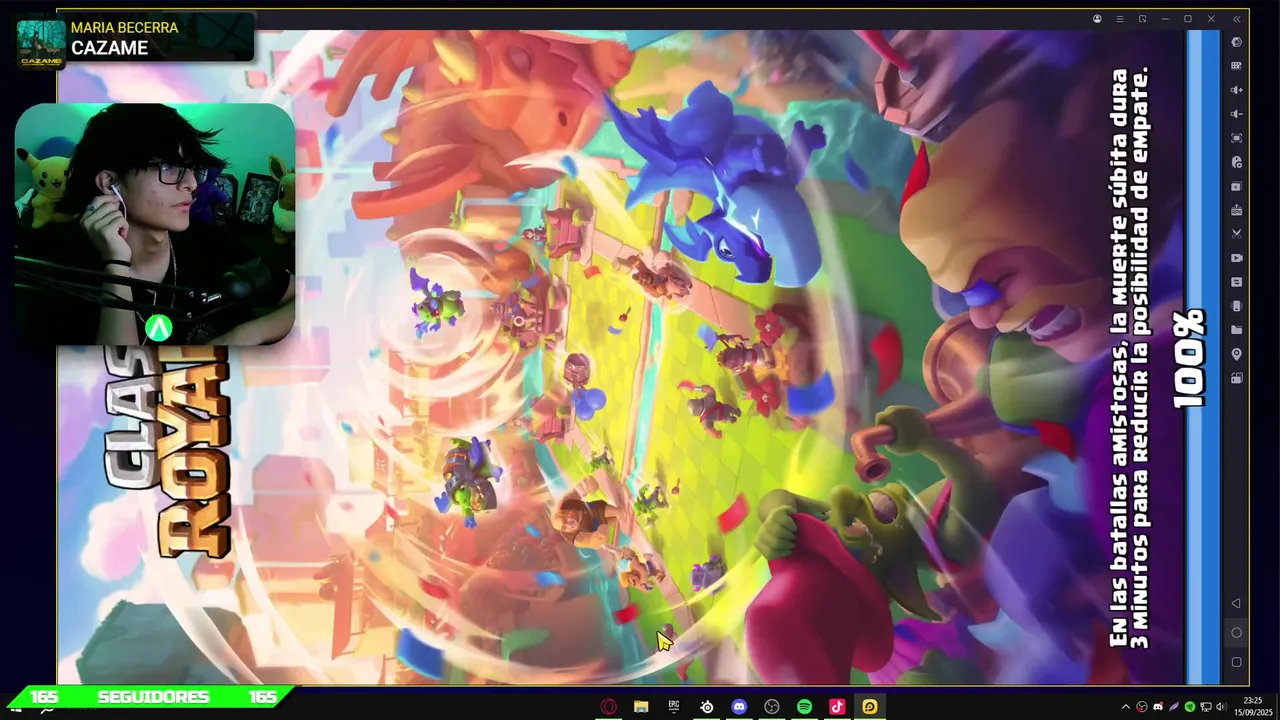Viewport: 1280px width, 720px height.
Task: Click the SEGUIDORES follower counter banner
Action: tap(153, 697)
